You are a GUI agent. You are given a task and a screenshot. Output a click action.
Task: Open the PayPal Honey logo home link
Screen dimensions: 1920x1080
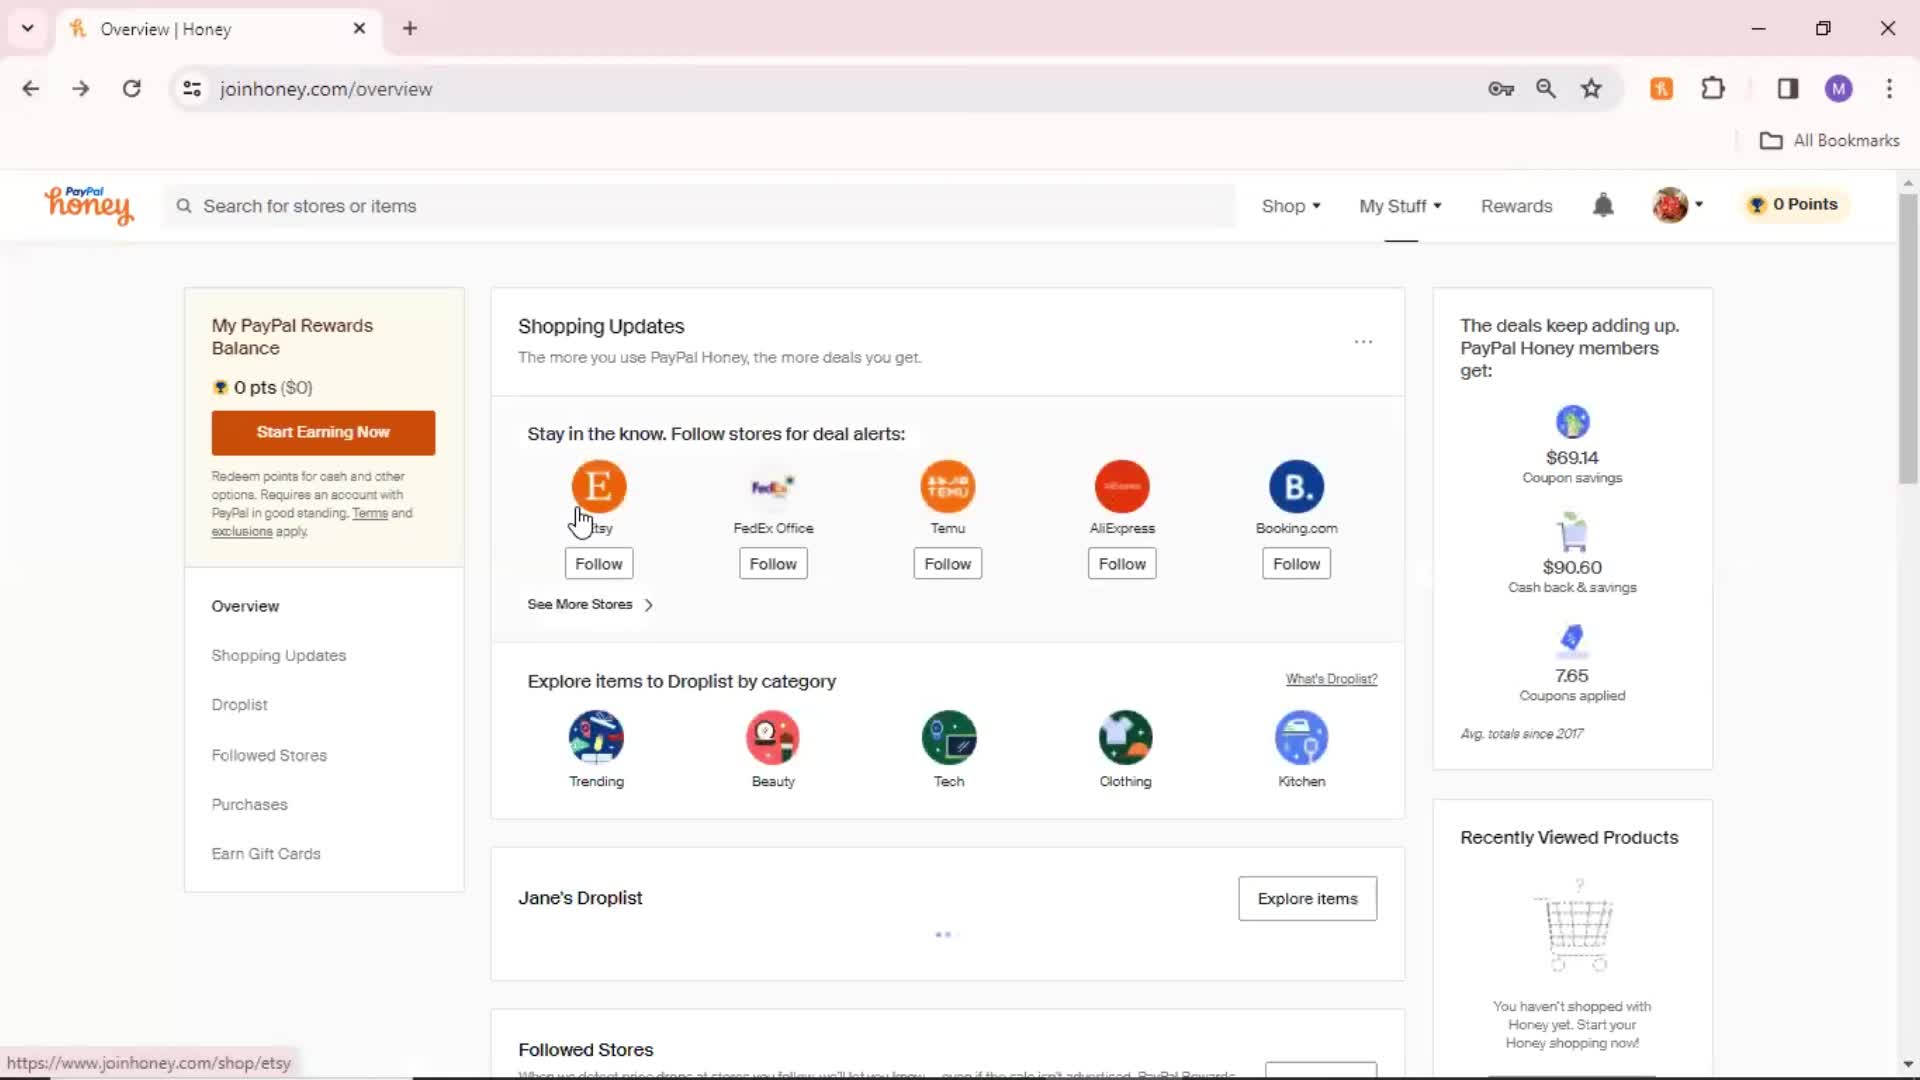(x=88, y=205)
